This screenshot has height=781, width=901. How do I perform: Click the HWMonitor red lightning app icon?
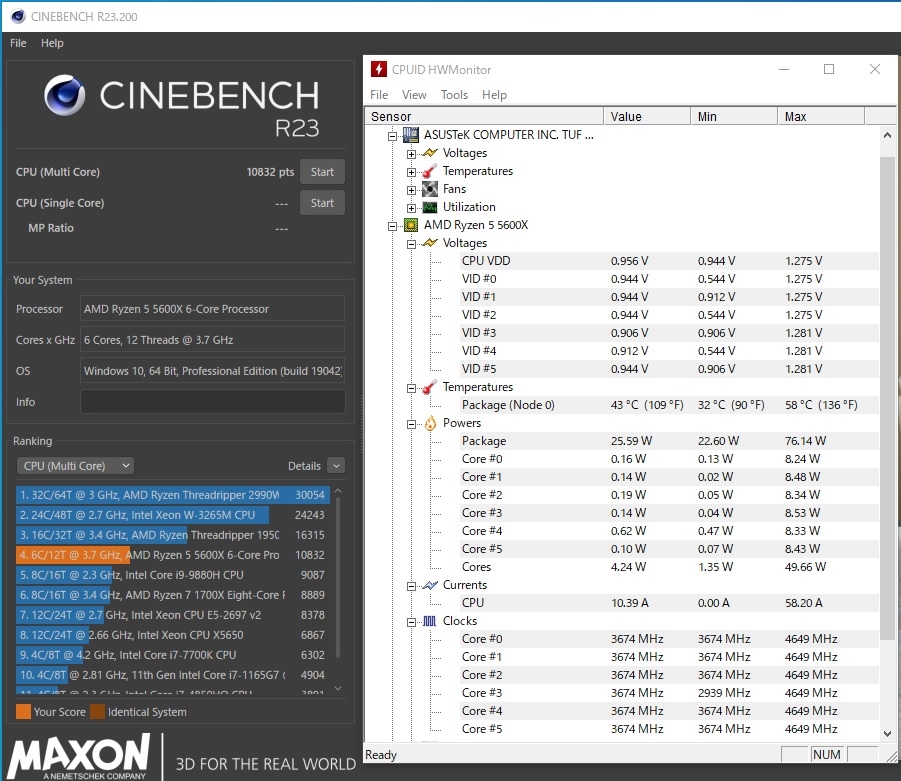(x=378, y=70)
